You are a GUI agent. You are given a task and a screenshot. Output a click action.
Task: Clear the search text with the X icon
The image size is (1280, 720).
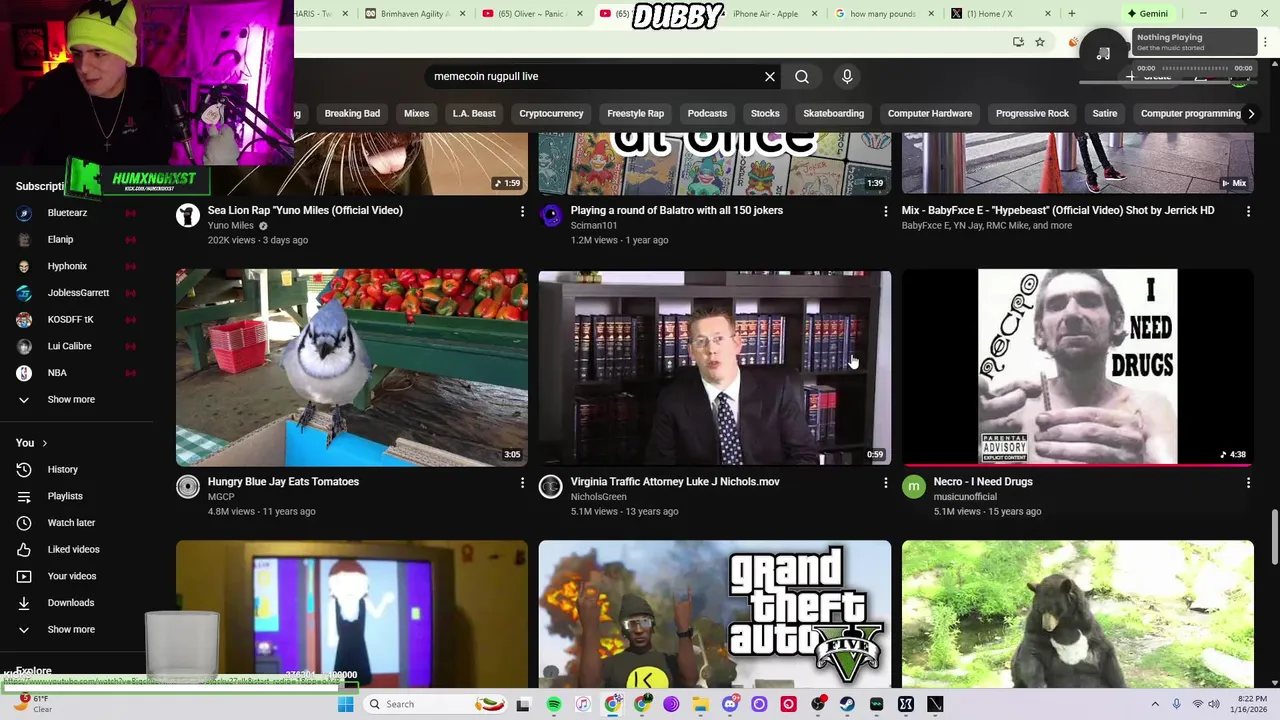(x=770, y=77)
